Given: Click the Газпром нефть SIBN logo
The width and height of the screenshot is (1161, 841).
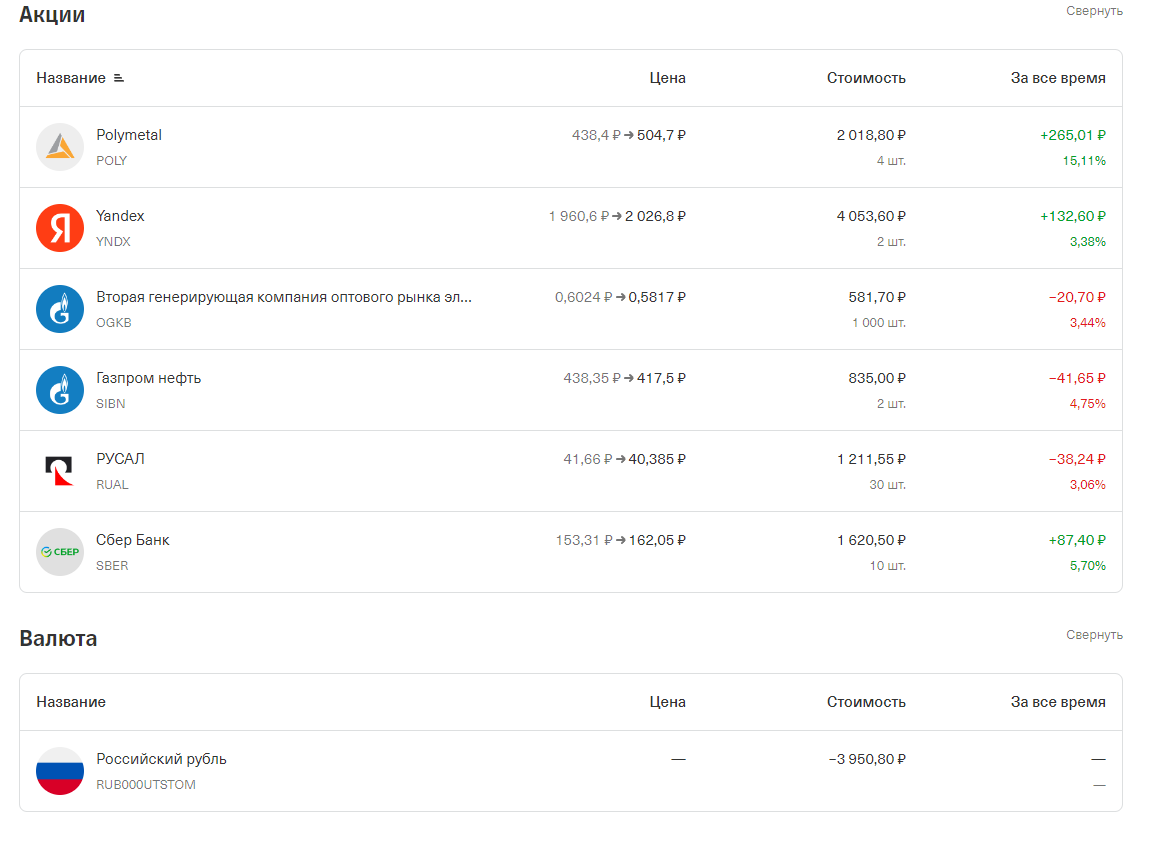Looking at the screenshot, I should 60,390.
